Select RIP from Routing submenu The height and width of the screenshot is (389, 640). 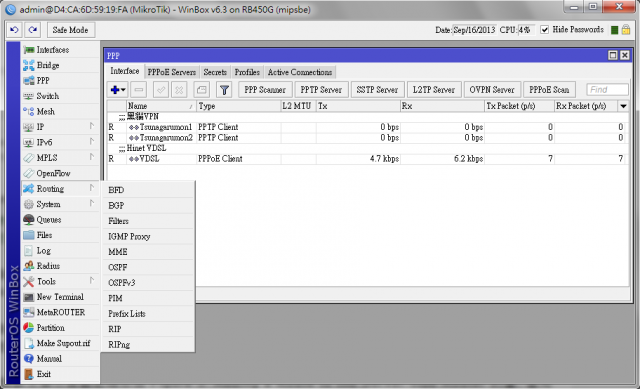(x=148, y=329)
